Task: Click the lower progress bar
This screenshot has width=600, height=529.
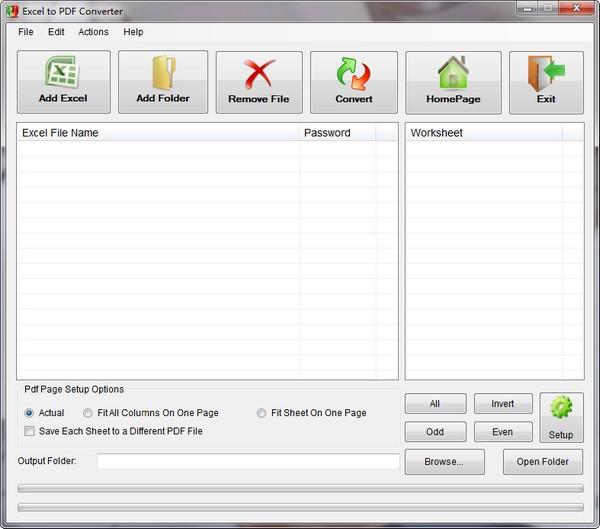Action: click(x=300, y=508)
